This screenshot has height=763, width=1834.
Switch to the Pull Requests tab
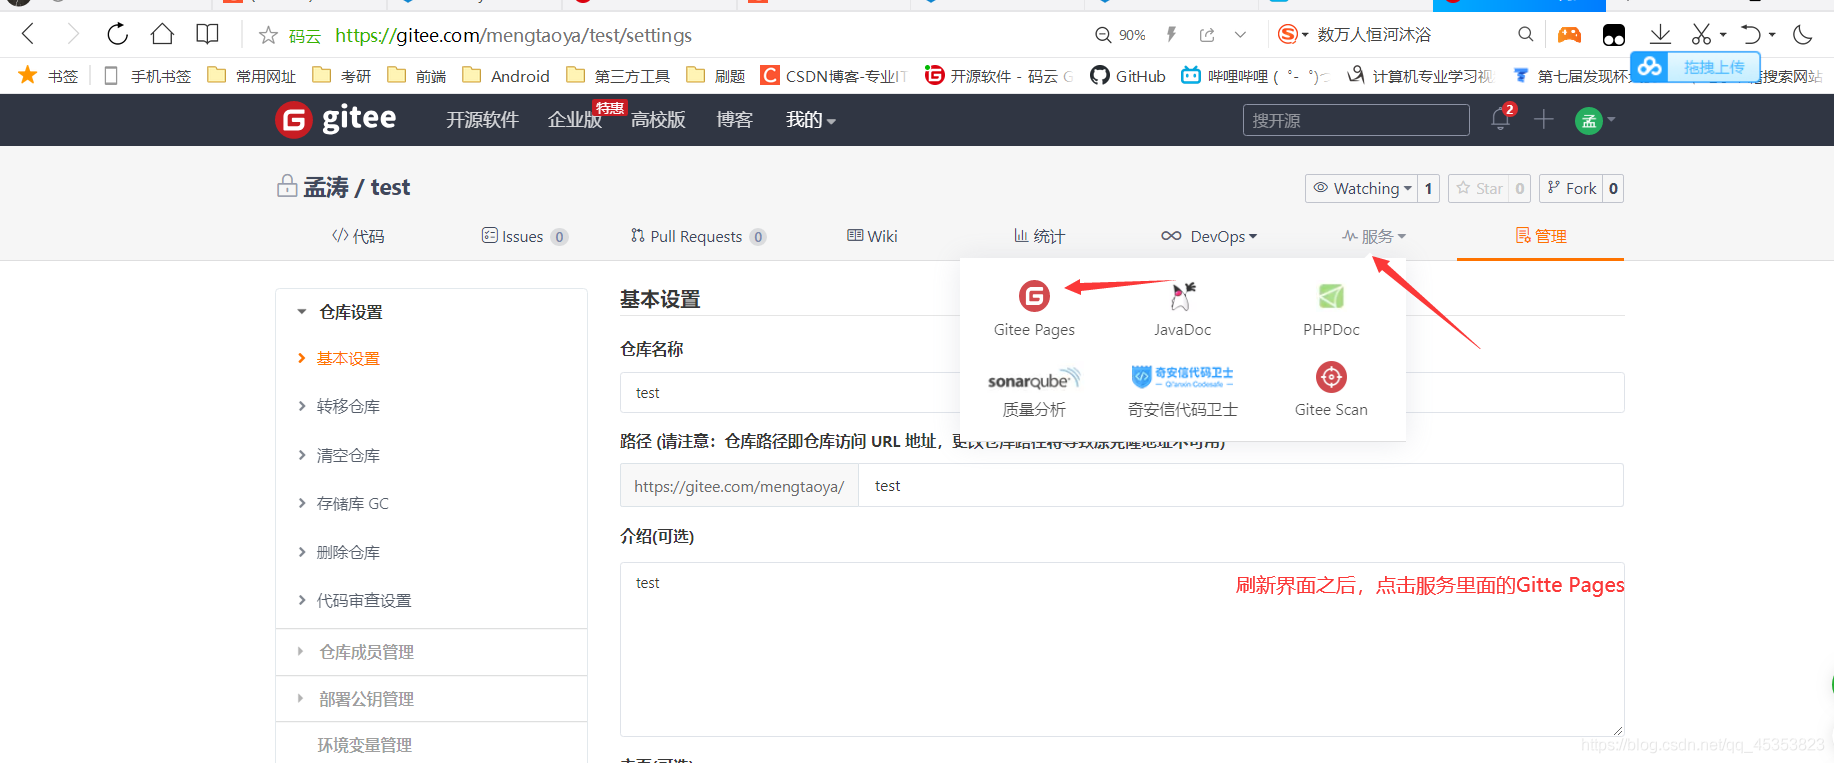(698, 236)
